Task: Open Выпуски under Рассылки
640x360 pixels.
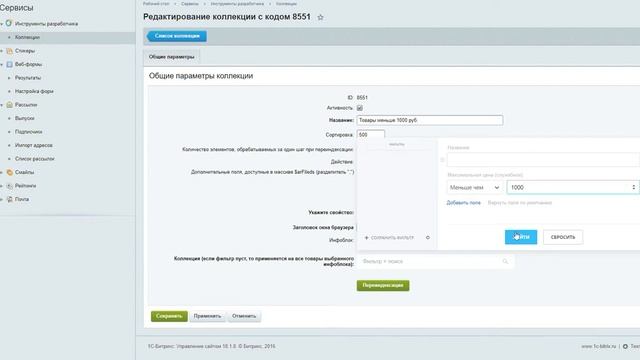Action: [24, 118]
